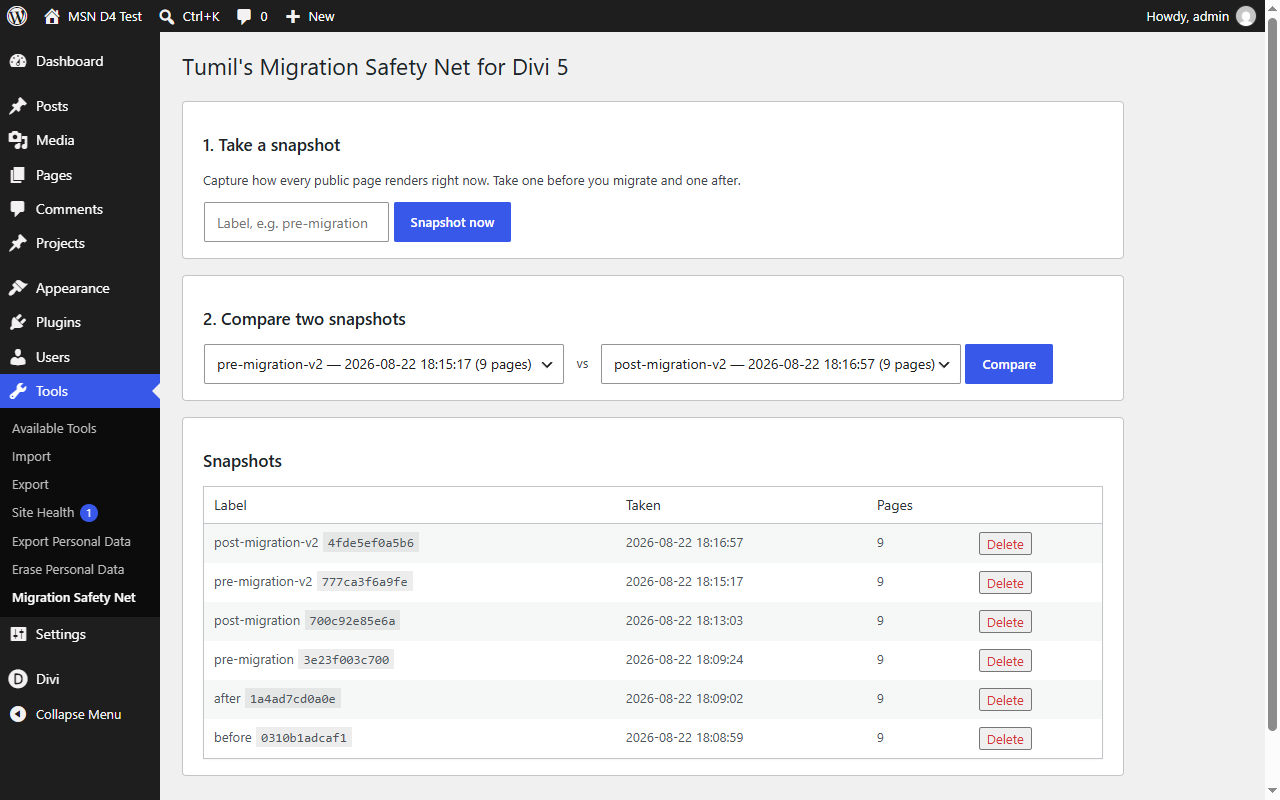Open the second snapshot dropdown post-migration-v2
The height and width of the screenshot is (800, 1280).
tap(781, 364)
